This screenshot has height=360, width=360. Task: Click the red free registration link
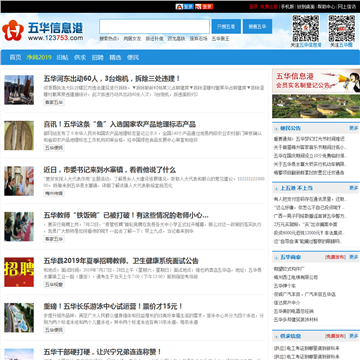pyautogui.click(x=269, y=7)
